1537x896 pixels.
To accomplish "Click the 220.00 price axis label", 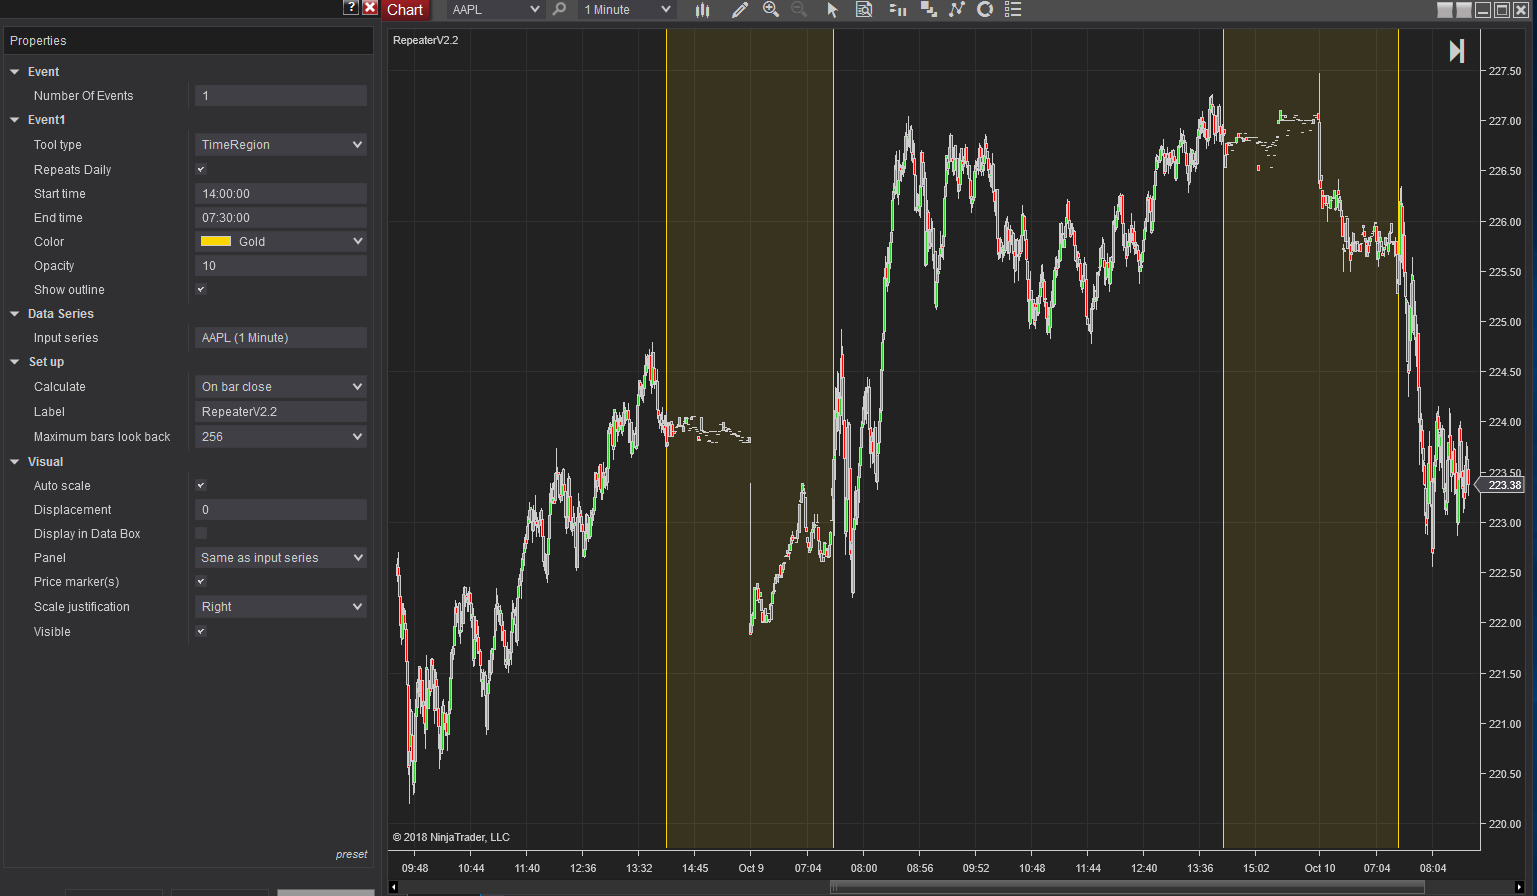I will tap(1505, 824).
